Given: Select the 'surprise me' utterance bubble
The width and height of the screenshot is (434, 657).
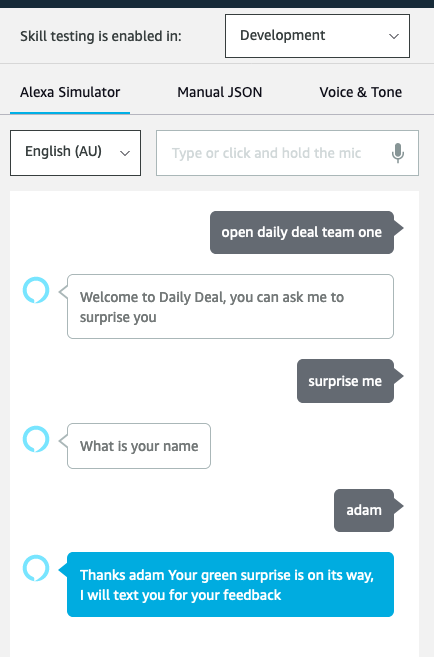Looking at the screenshot, I should [346, 381].
